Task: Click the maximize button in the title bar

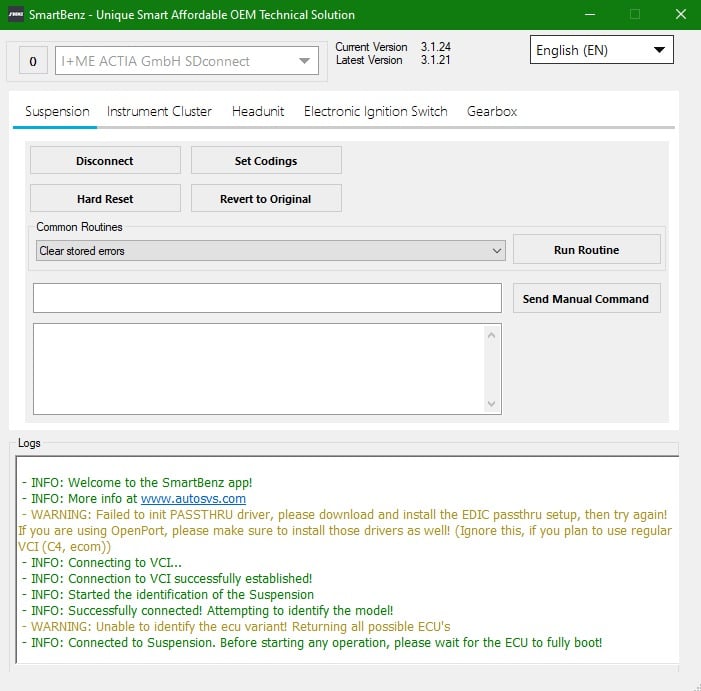Action: coord(635,14)
